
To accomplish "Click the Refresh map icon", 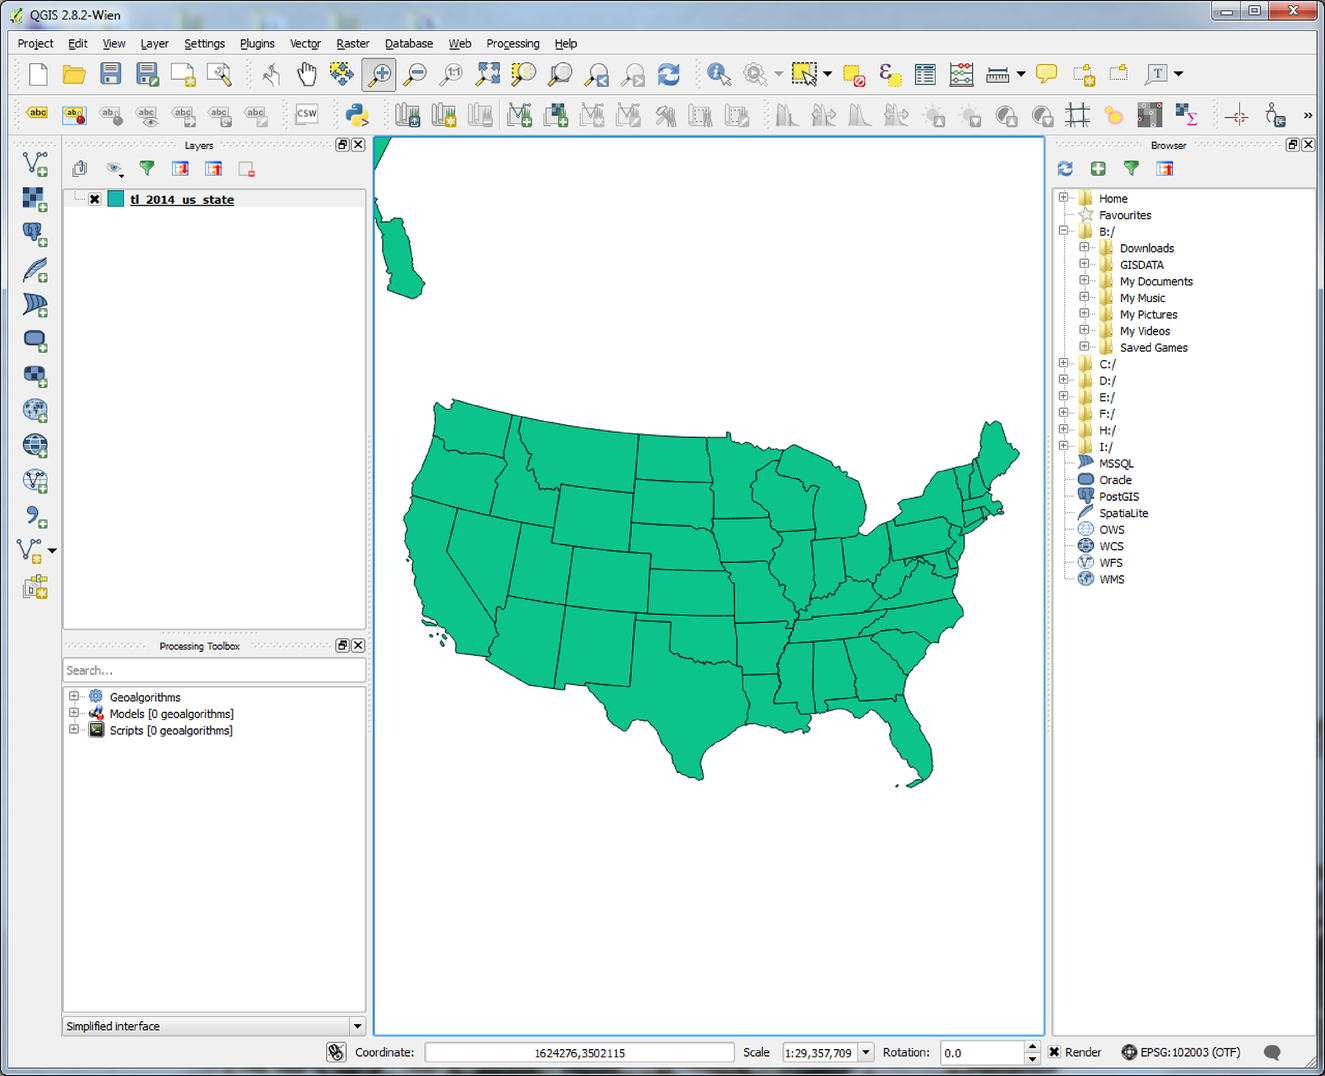I will click(668, 74).
